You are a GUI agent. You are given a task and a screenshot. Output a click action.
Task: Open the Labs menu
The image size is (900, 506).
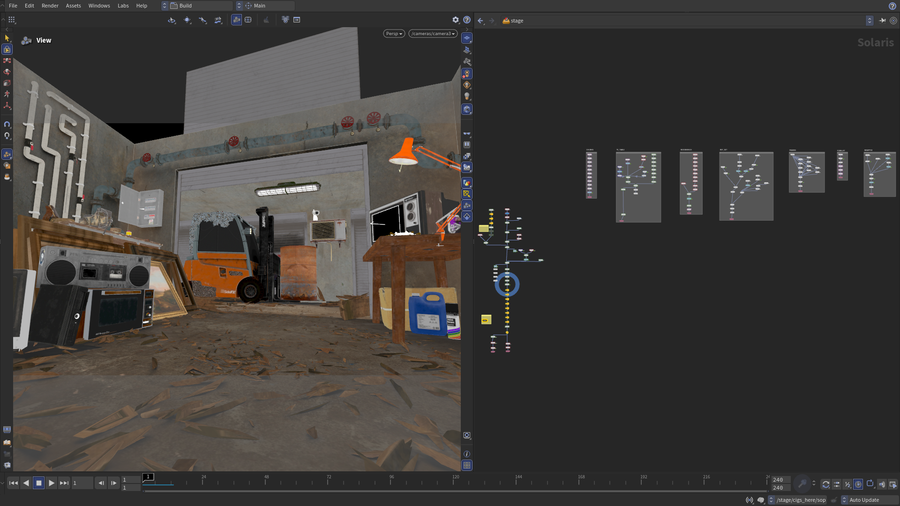(123, 6)
